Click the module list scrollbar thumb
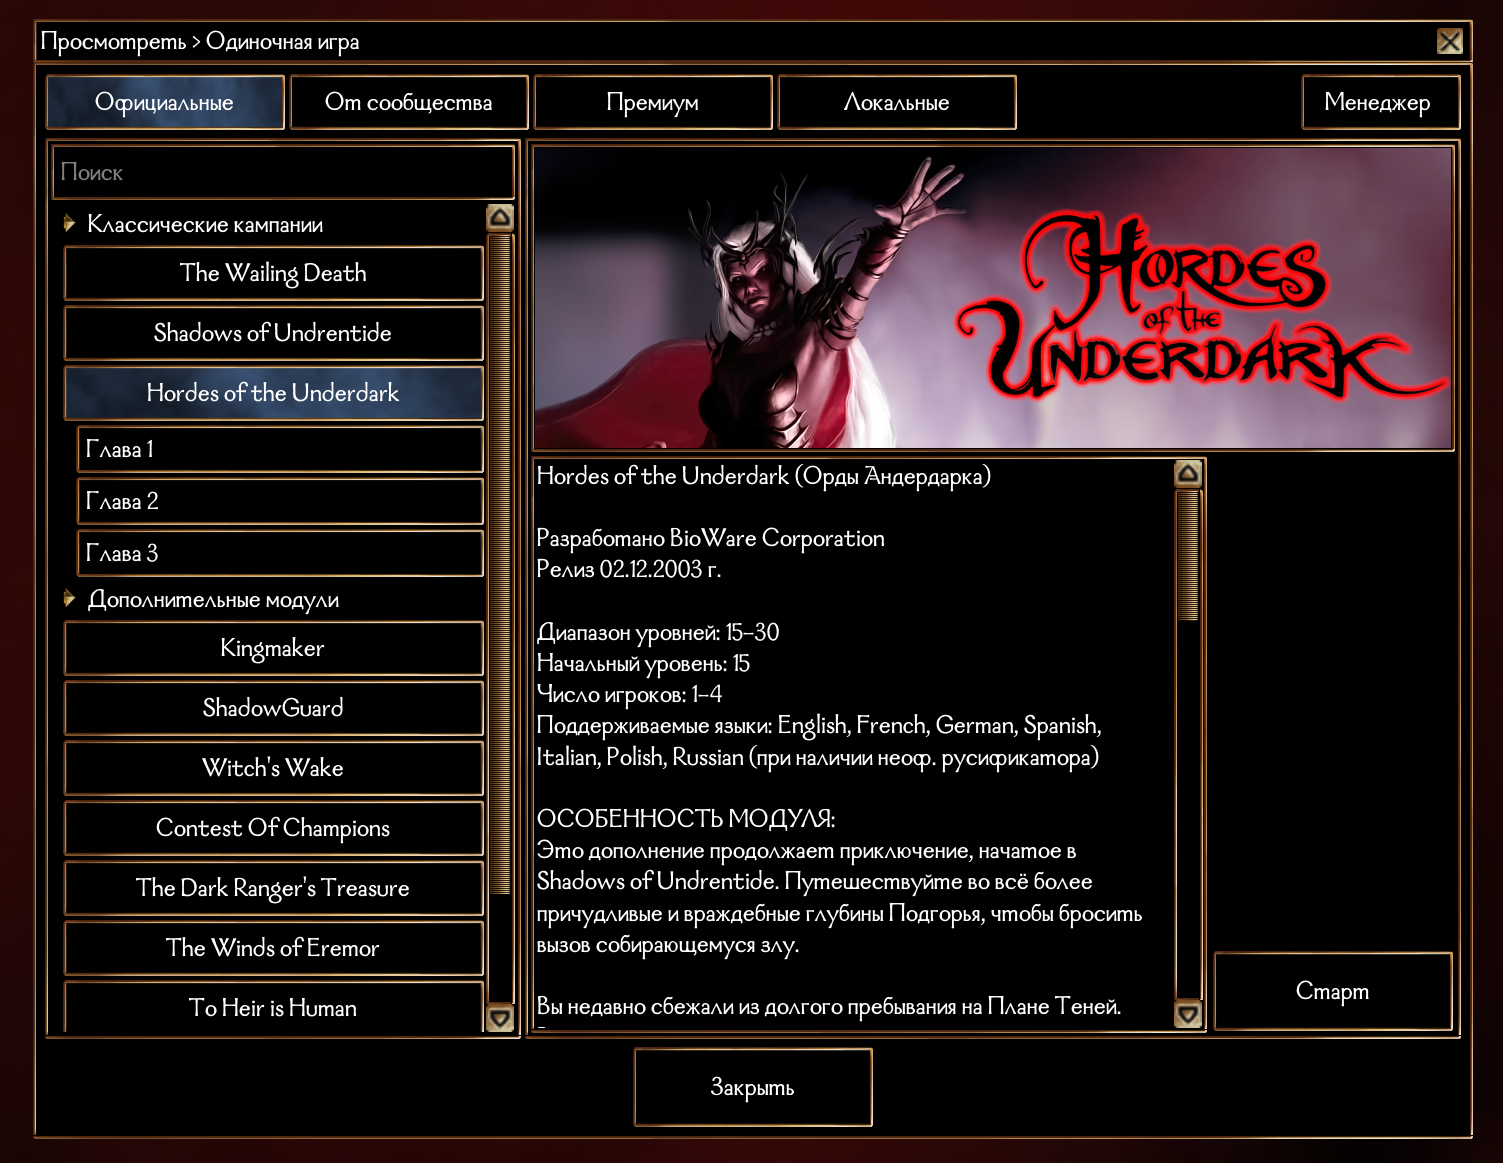The height and width of the screenshot is (1163, 1503). [x=500, y=564]
